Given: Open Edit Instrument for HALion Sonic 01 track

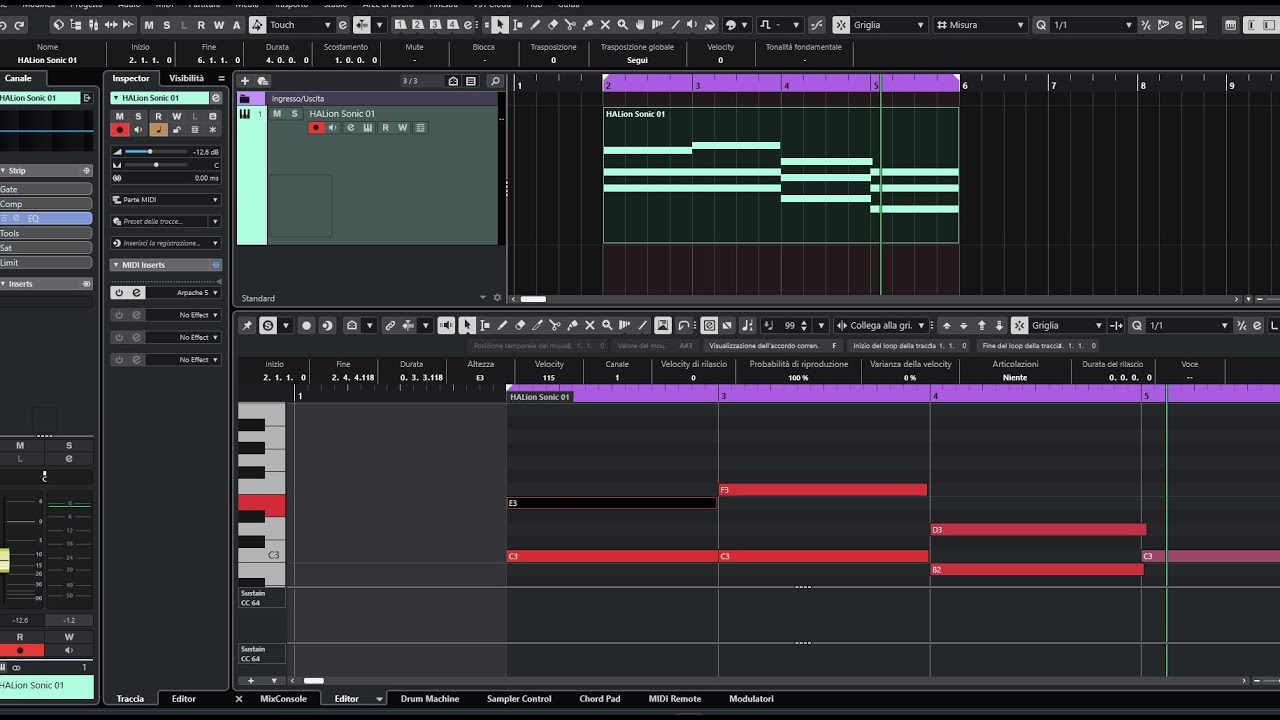Looking at the screenshot, I should coord(367,127).
